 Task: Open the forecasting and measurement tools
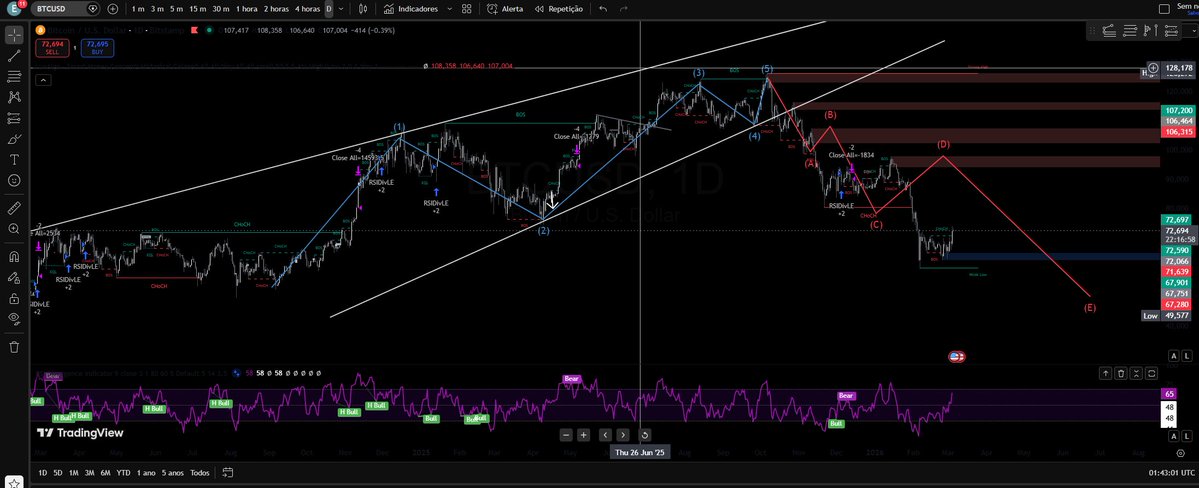coord(14,118)
